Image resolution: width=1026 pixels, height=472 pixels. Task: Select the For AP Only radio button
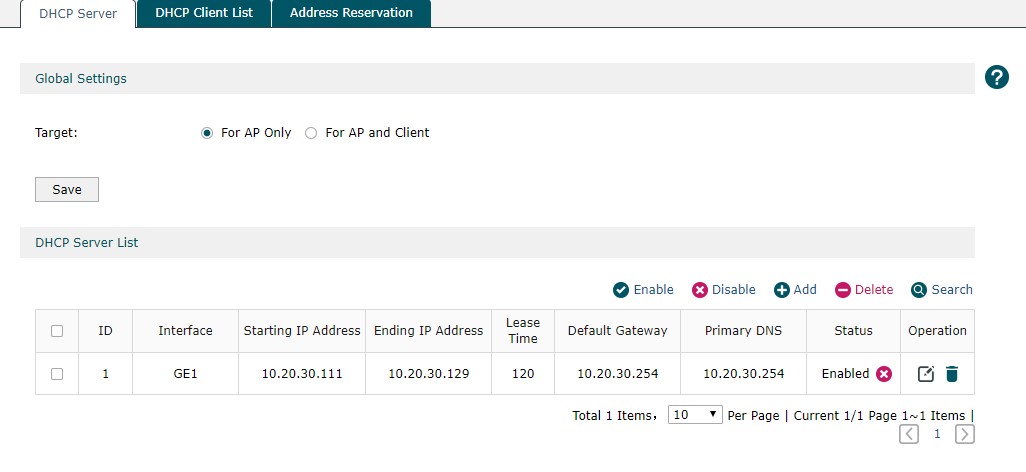coord(207,133)
